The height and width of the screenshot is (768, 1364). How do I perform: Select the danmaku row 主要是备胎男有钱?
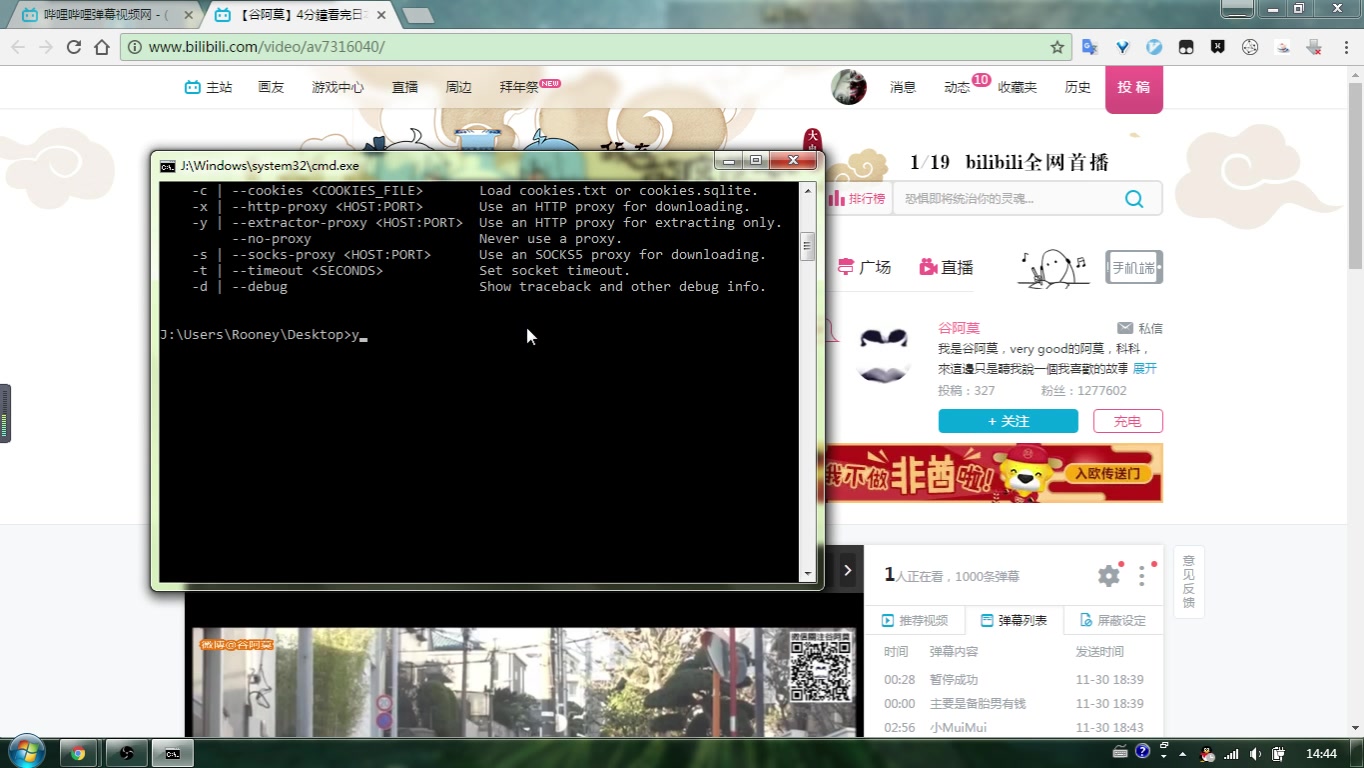(1014, 704)
